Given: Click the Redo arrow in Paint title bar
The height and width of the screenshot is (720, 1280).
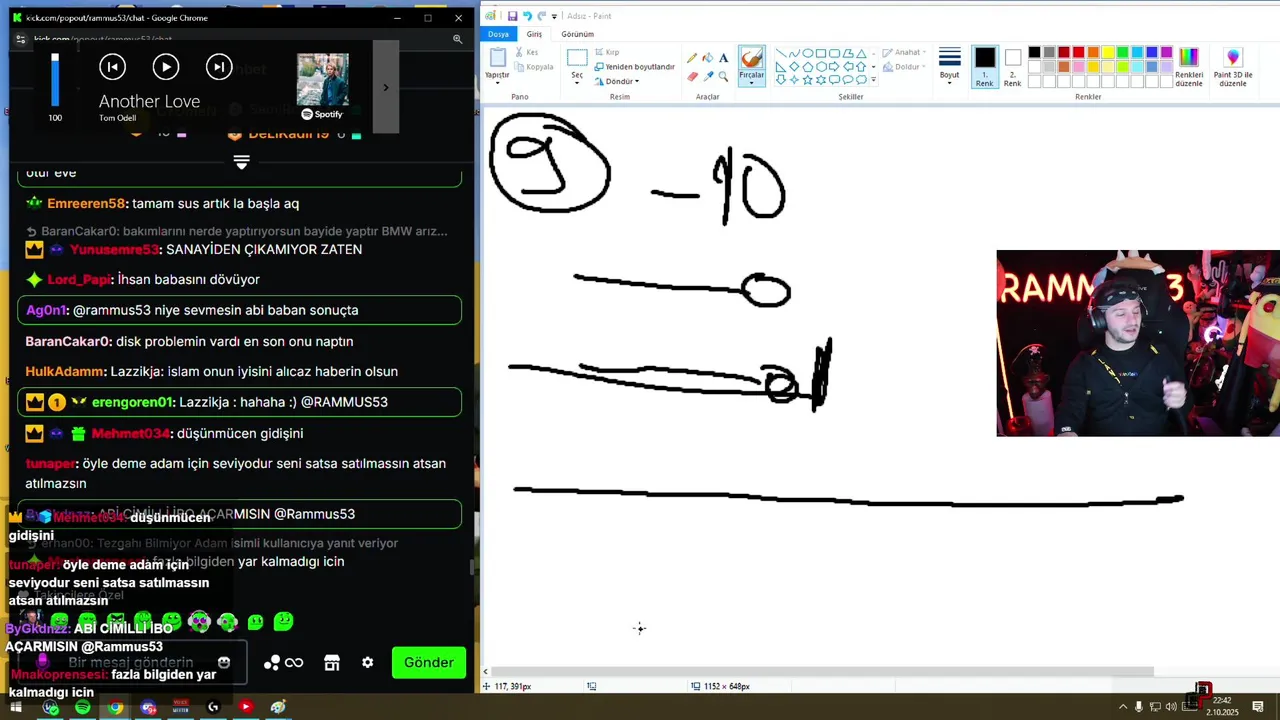Looking at the screenshot, I should click(542, 16).
